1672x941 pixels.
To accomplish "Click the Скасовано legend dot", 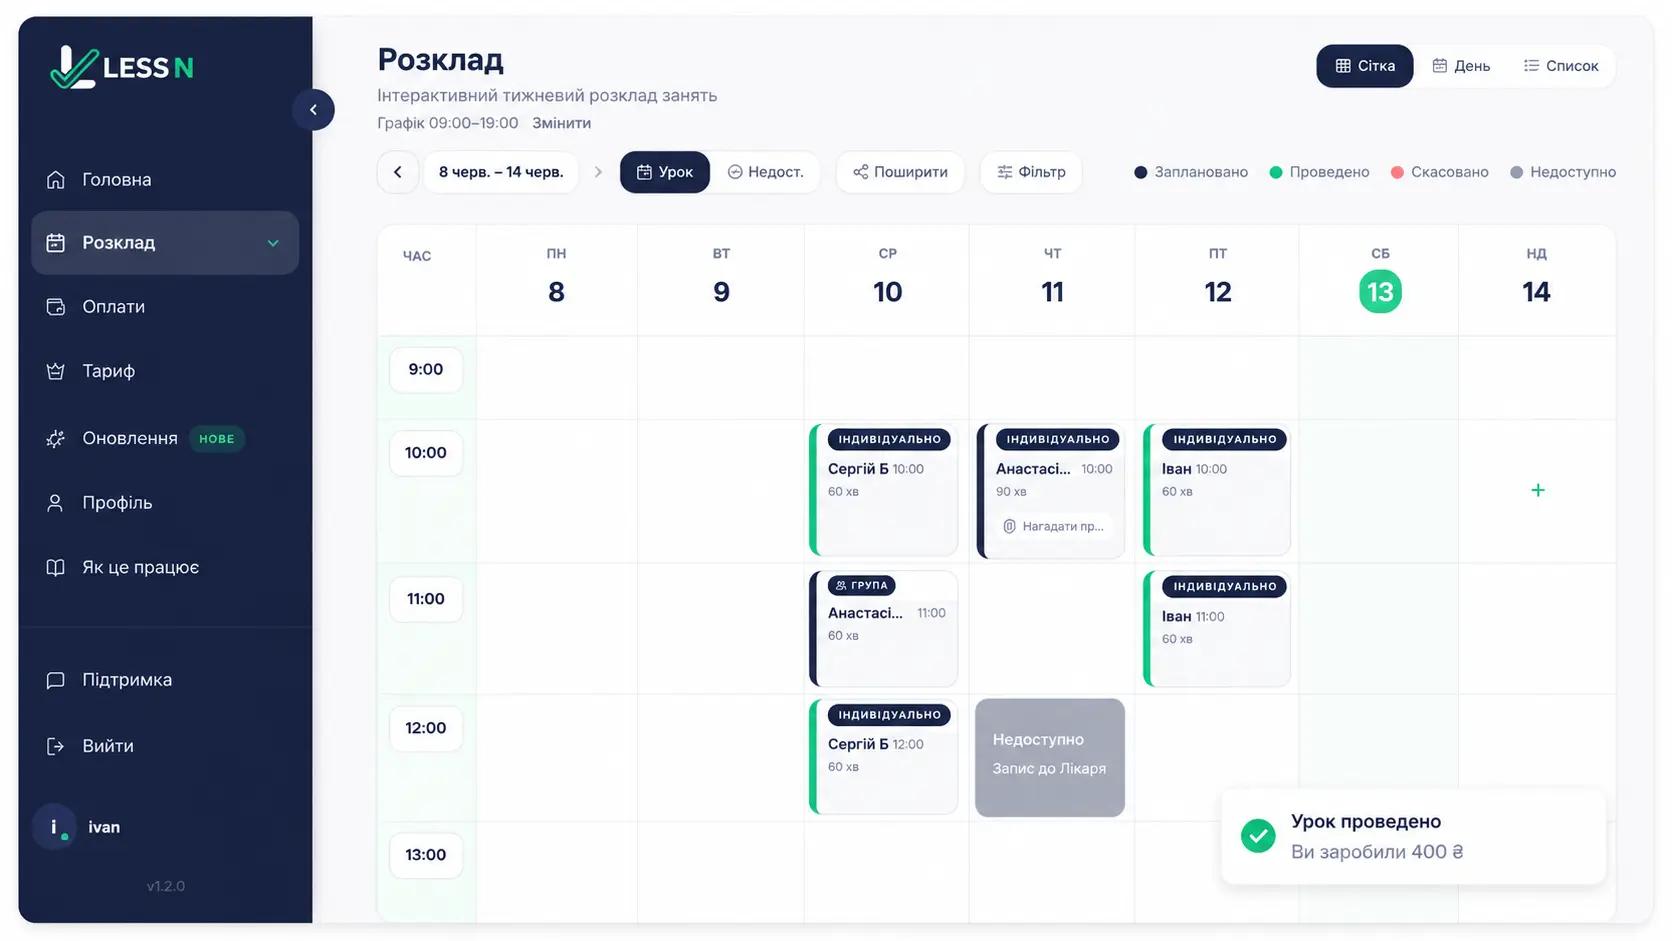I will pos(1397,172).
